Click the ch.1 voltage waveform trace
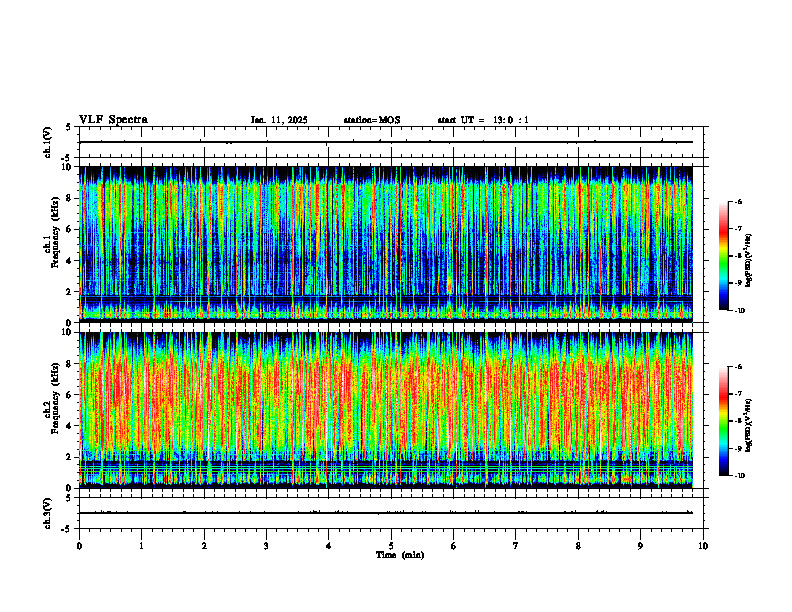Viewport: 792px width, 612px height. click(x=386, y=142)
